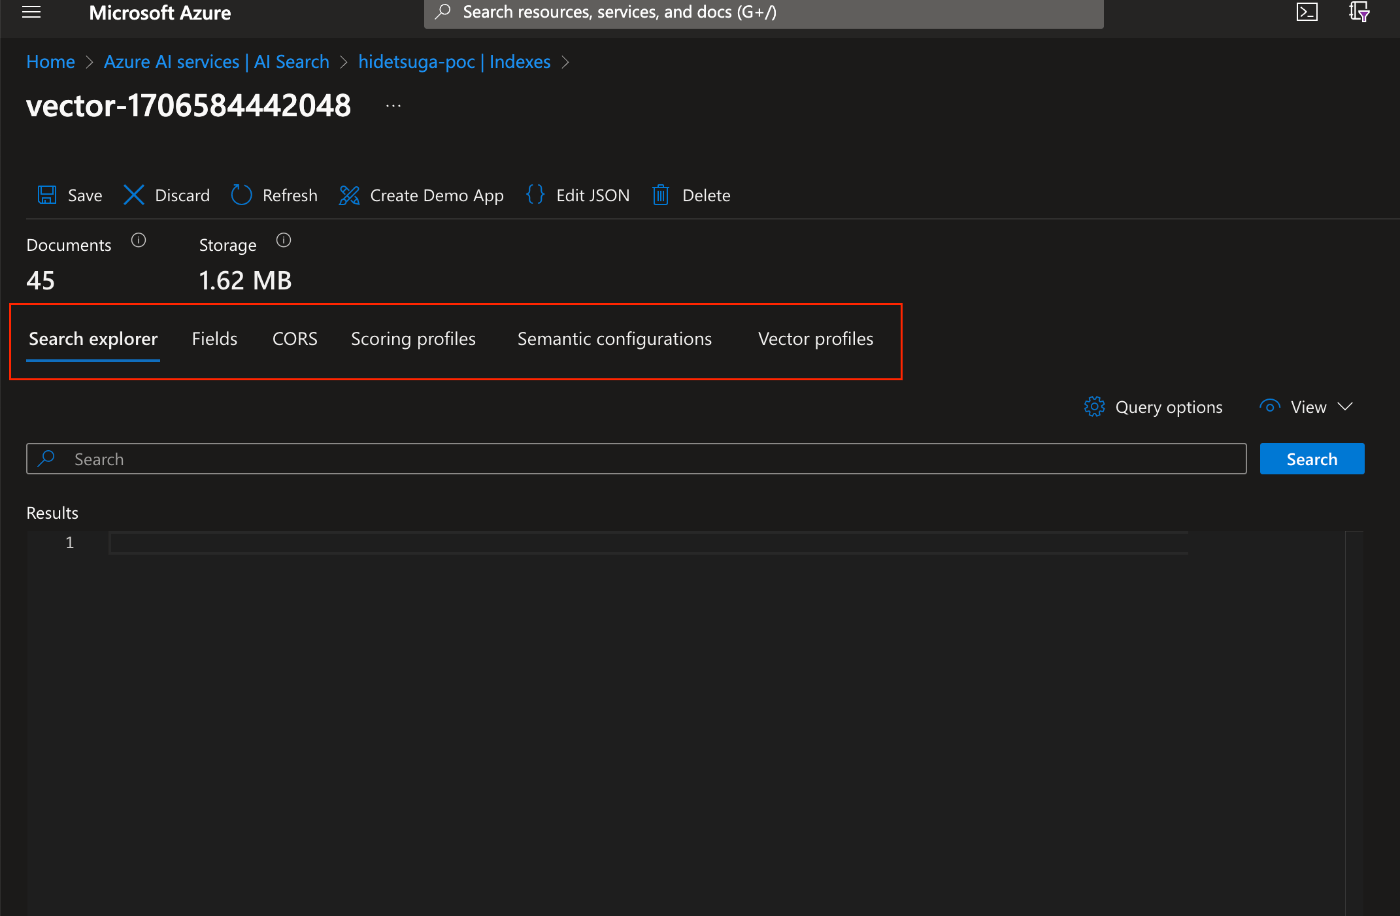Click the Create Demo App icon
Image resolution: width=1400 pixels, height=916 pixels.
click(x=349, y=195)
